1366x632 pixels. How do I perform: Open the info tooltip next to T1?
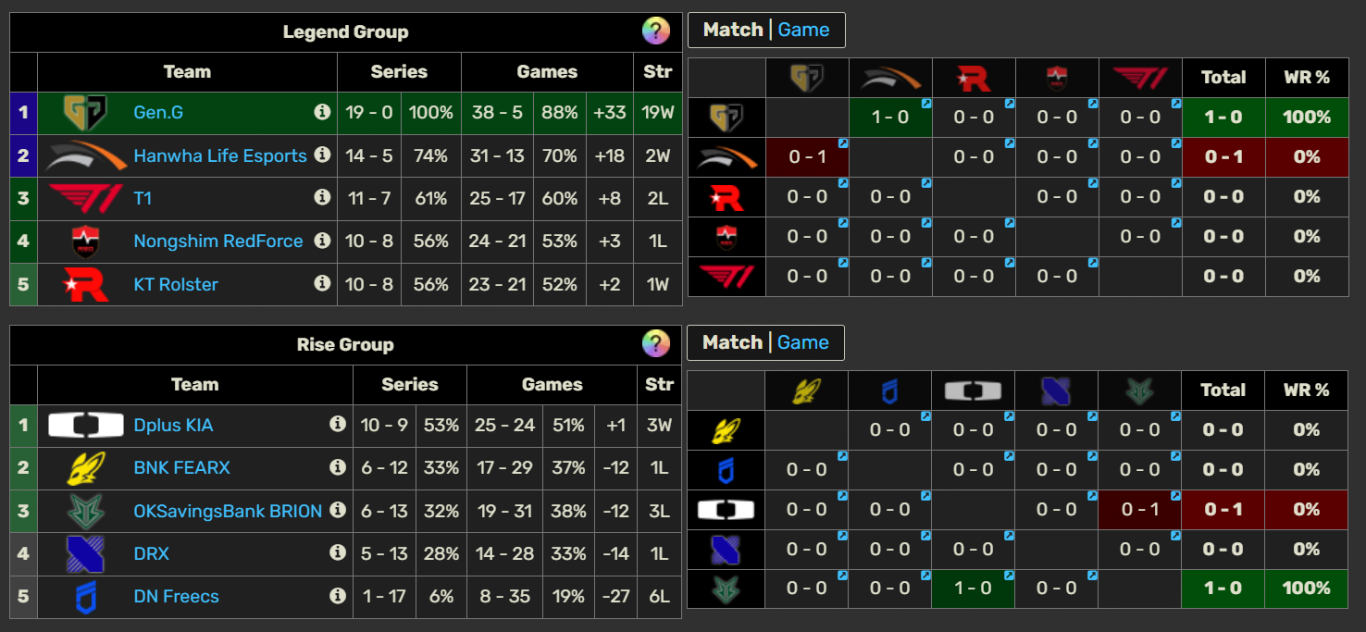tap(323, 198)
